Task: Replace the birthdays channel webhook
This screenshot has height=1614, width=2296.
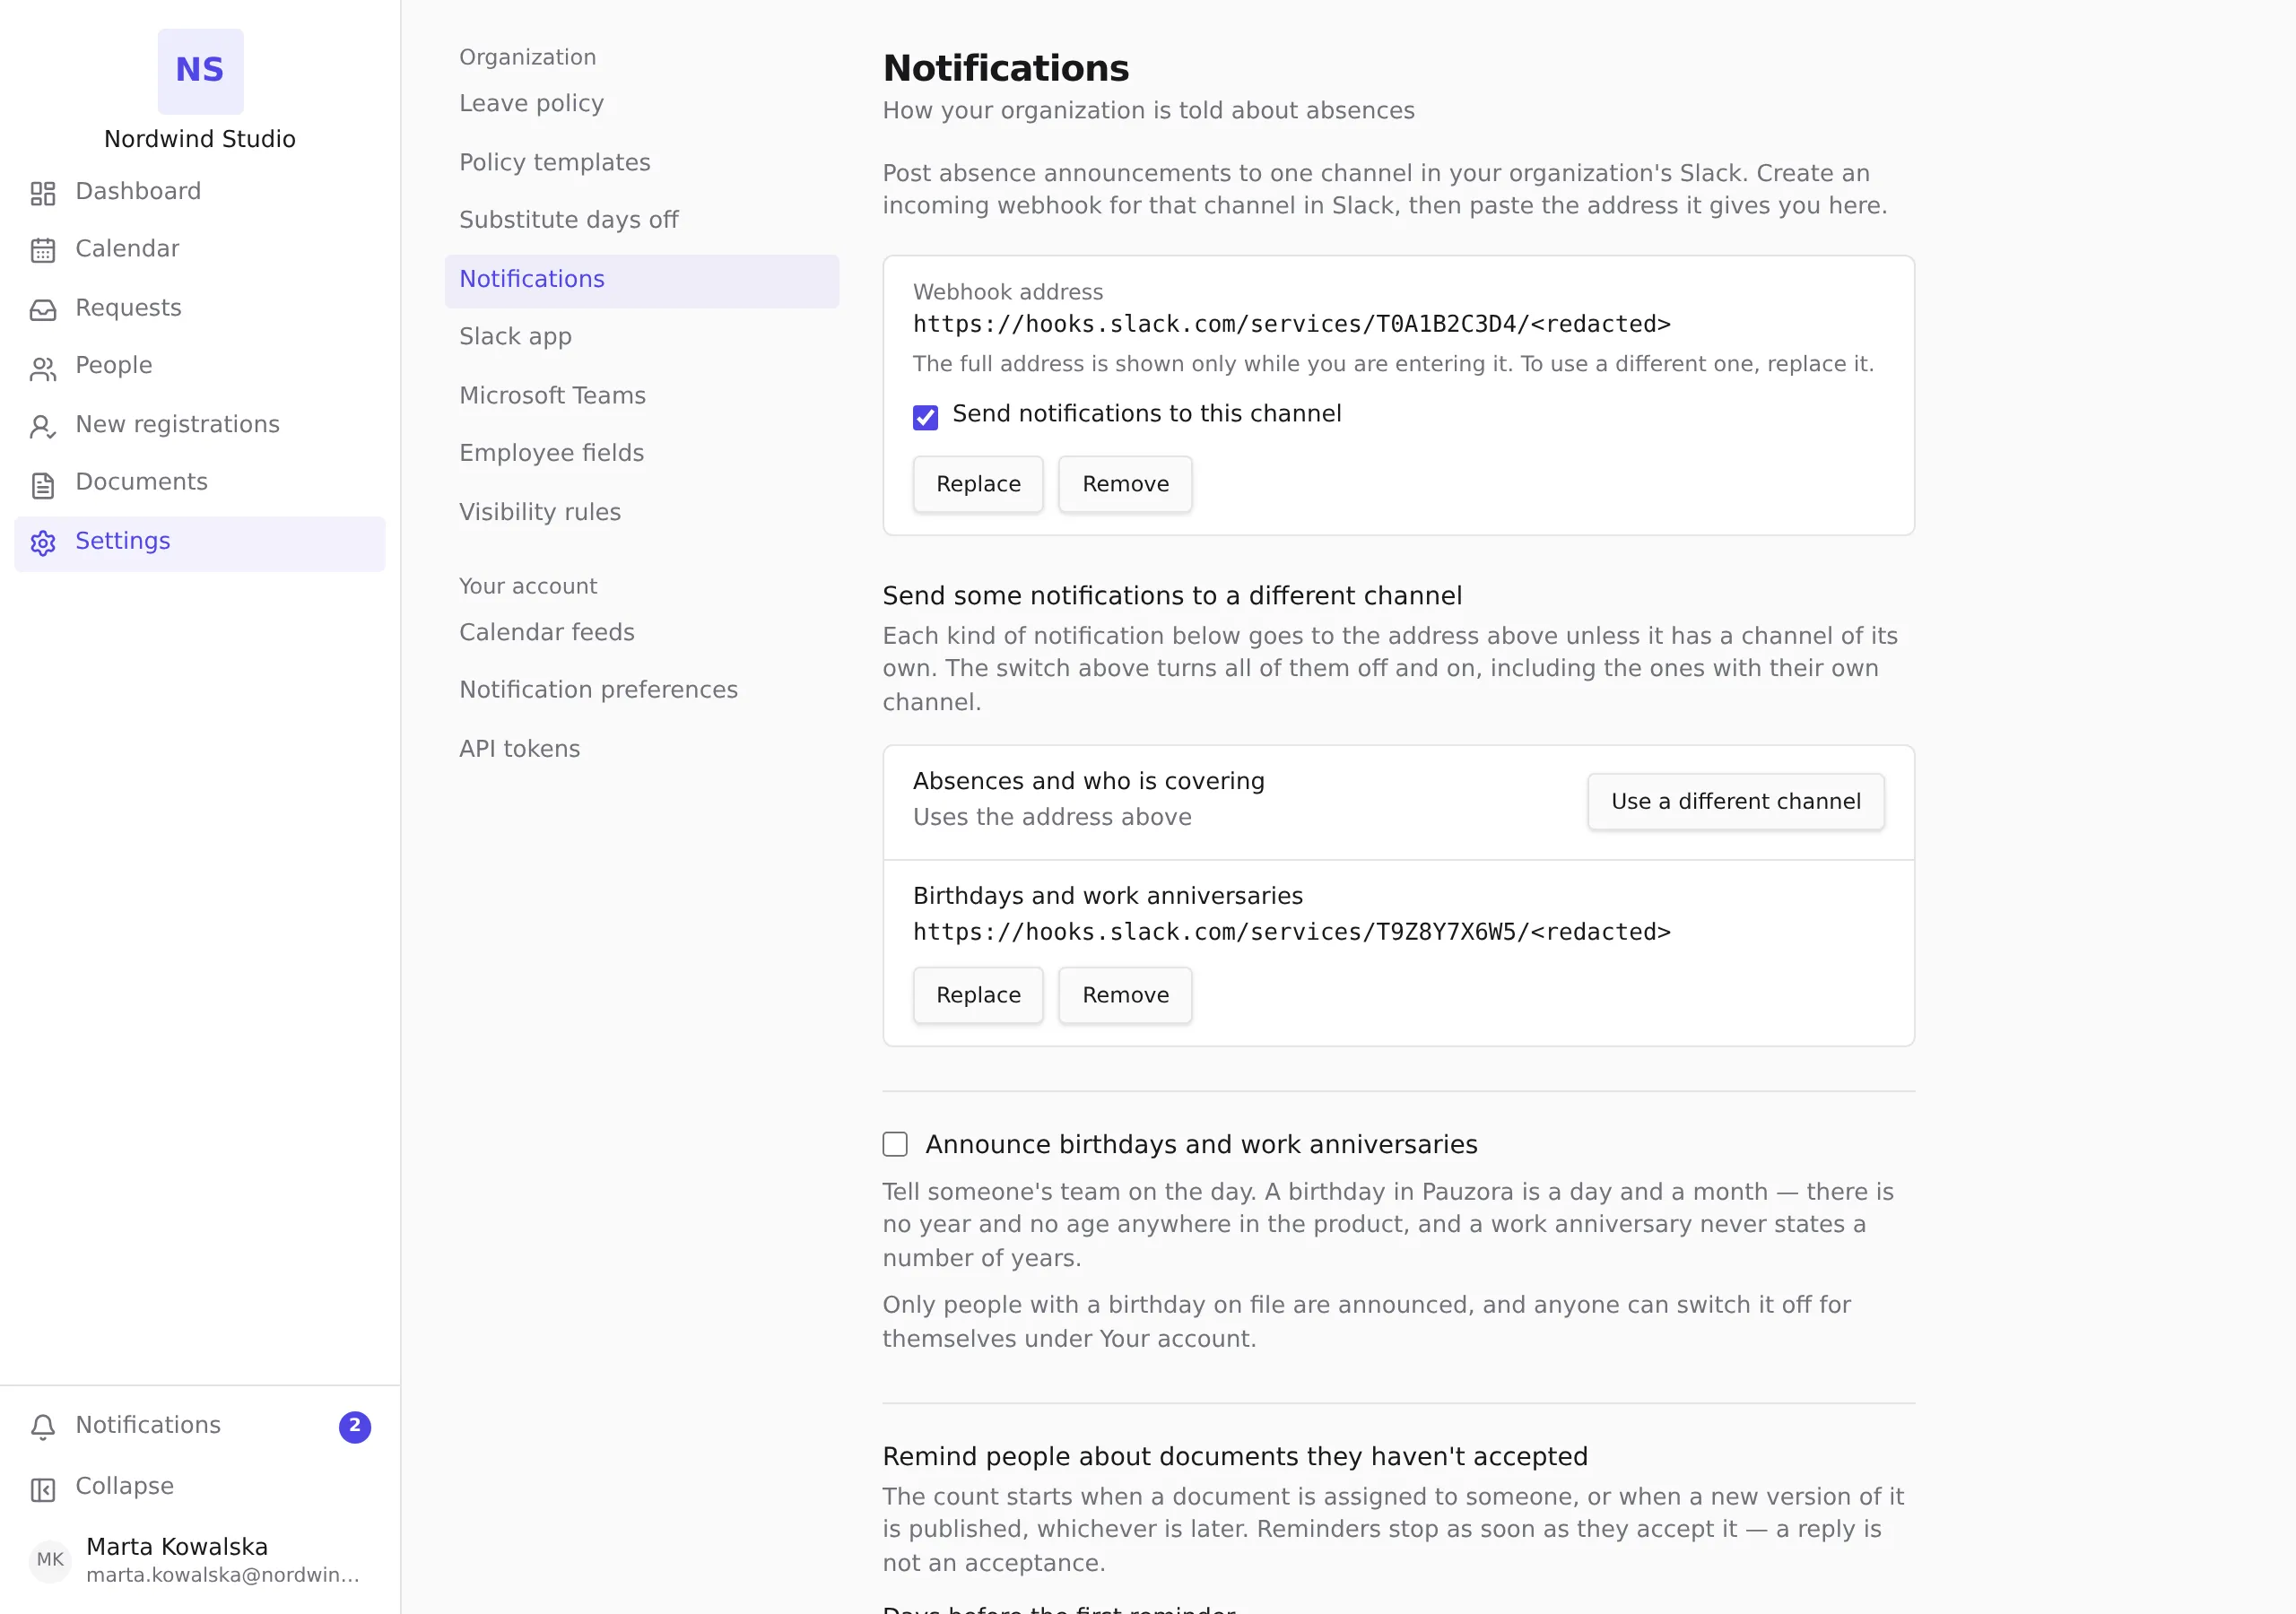Action: coord(977,995)
